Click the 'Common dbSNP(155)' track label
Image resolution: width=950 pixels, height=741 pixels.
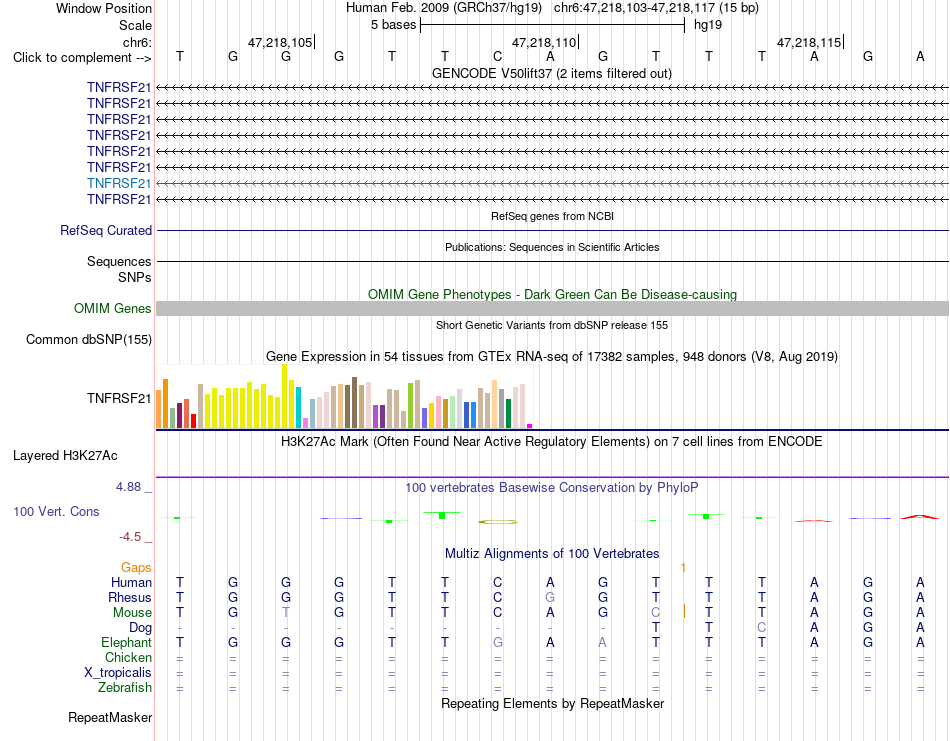pyautogui.click(x=89, y=339)
